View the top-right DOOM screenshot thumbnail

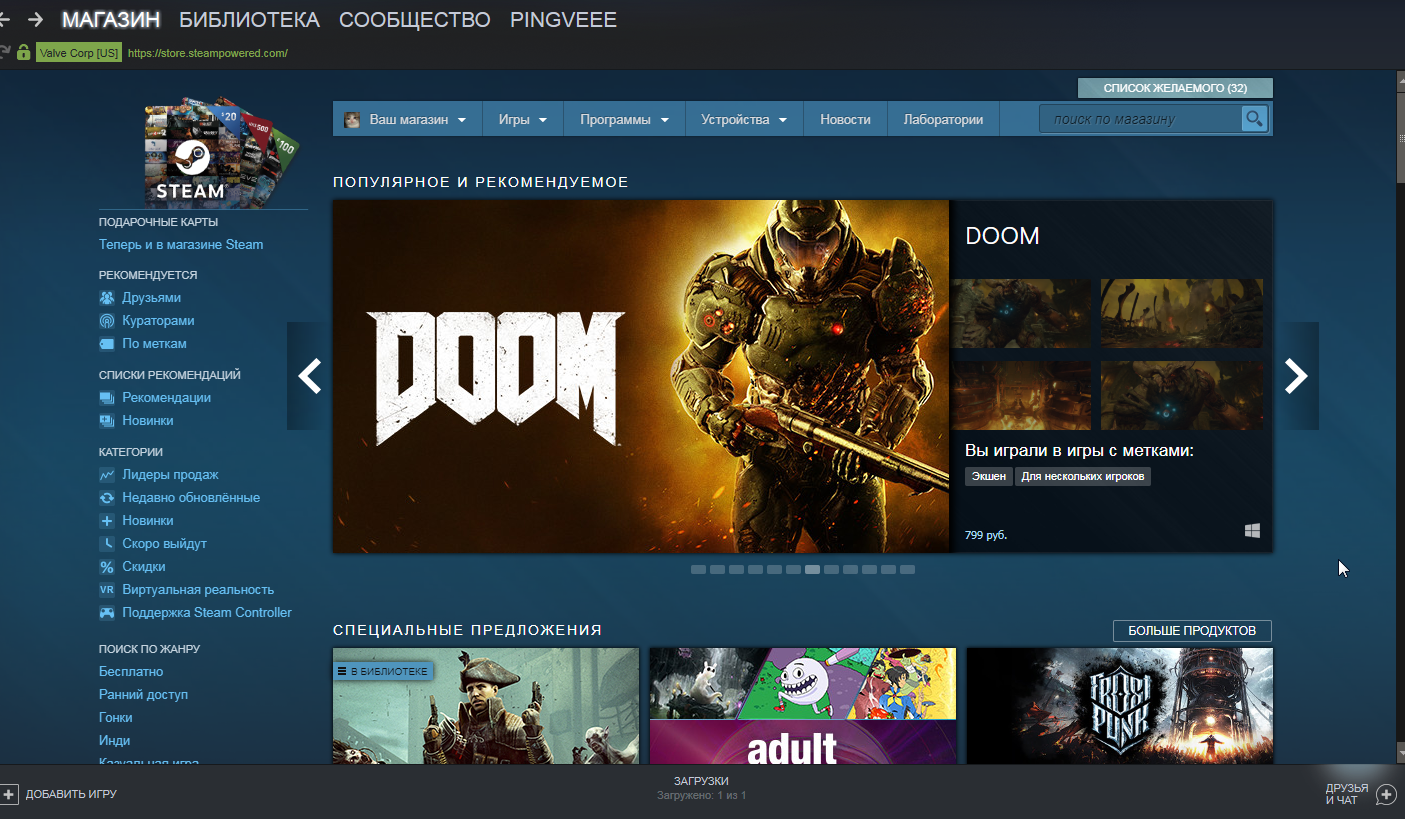[1182, 314]
